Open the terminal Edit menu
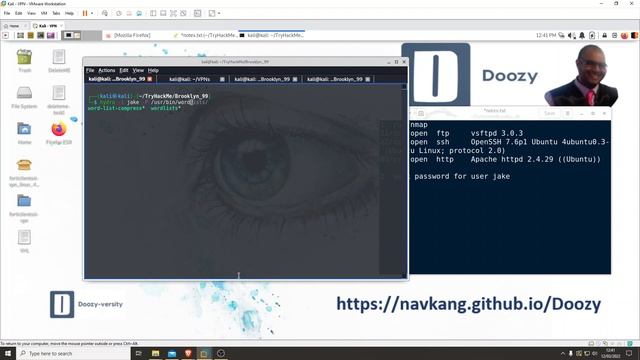640x360 pixels. pyautogui.click(x=124, y=70)
